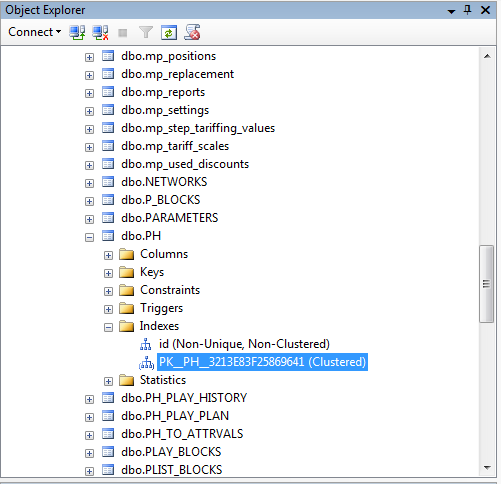Click the Filter funnel toolbar icon
Viewport: 501px width, 484px height.
tap(146, 33)
